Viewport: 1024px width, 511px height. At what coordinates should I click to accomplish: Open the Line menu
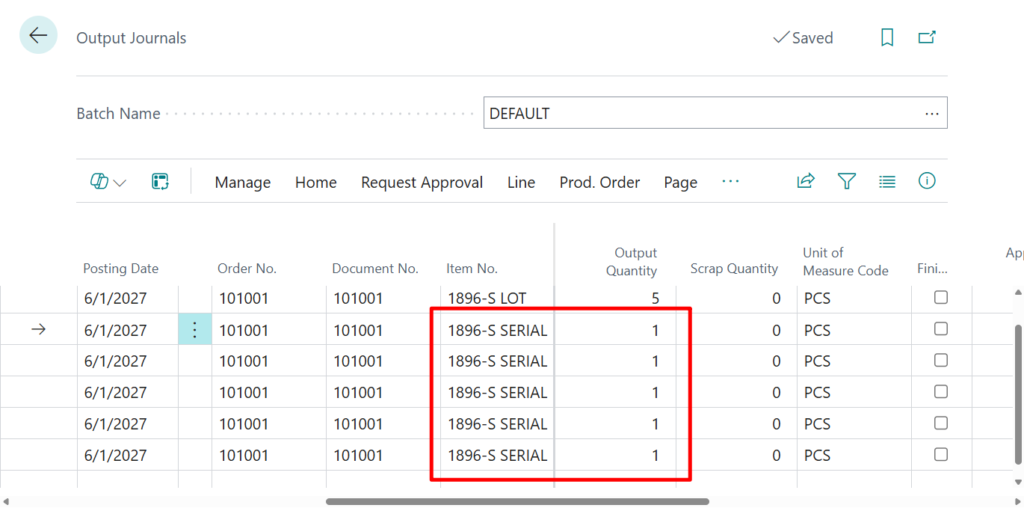tap(521, 182)
